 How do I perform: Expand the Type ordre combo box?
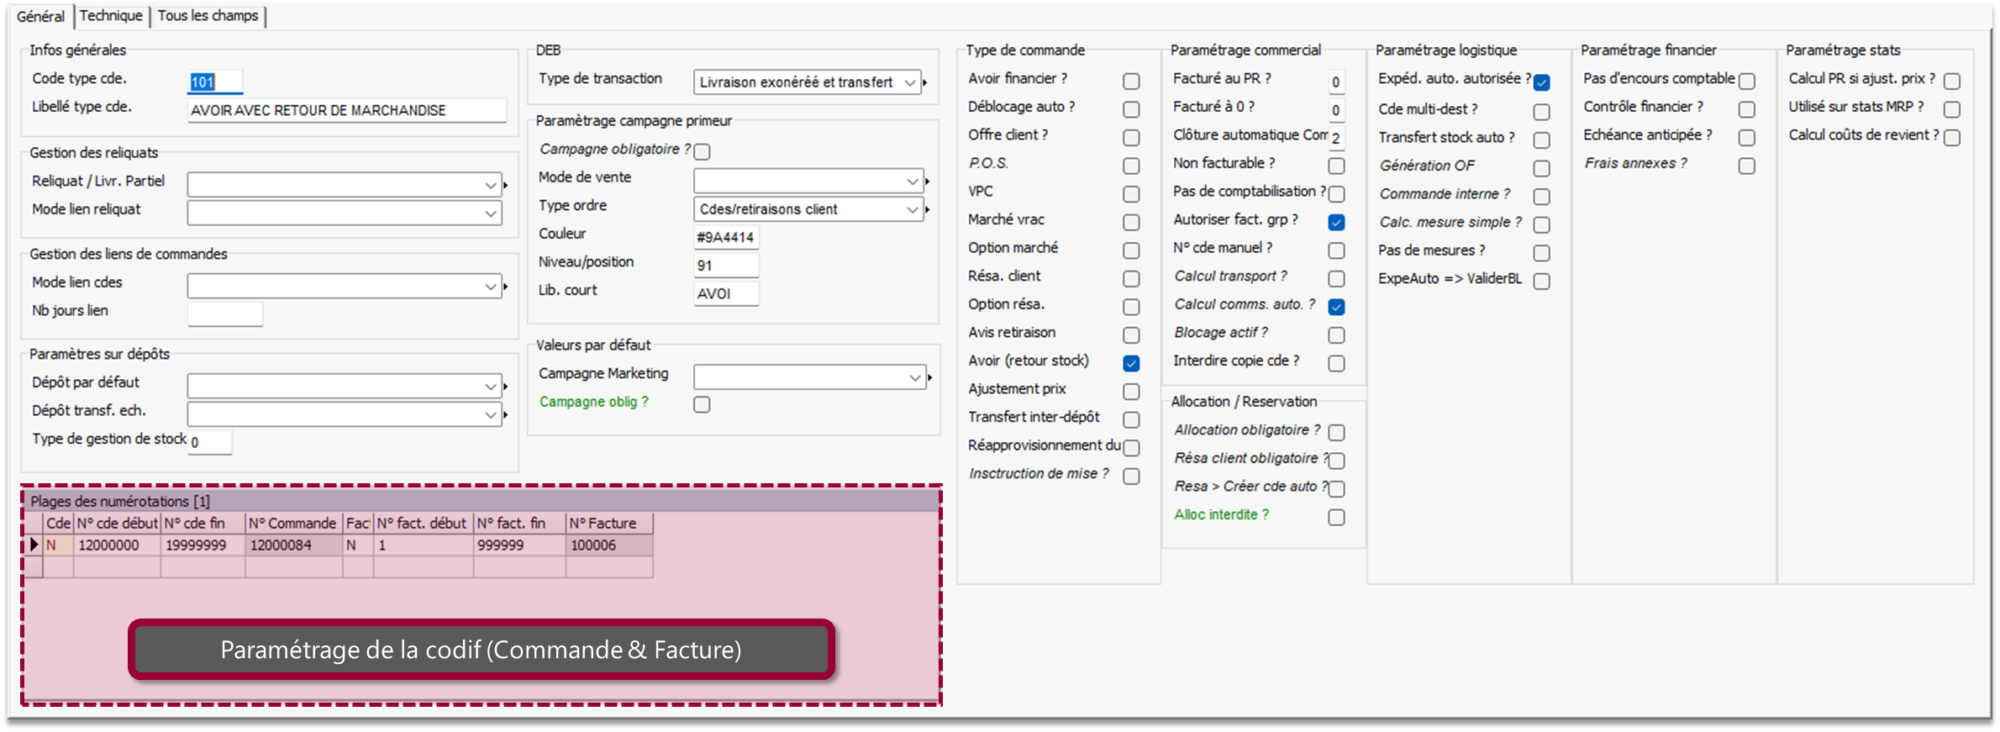tap(912, 209)
